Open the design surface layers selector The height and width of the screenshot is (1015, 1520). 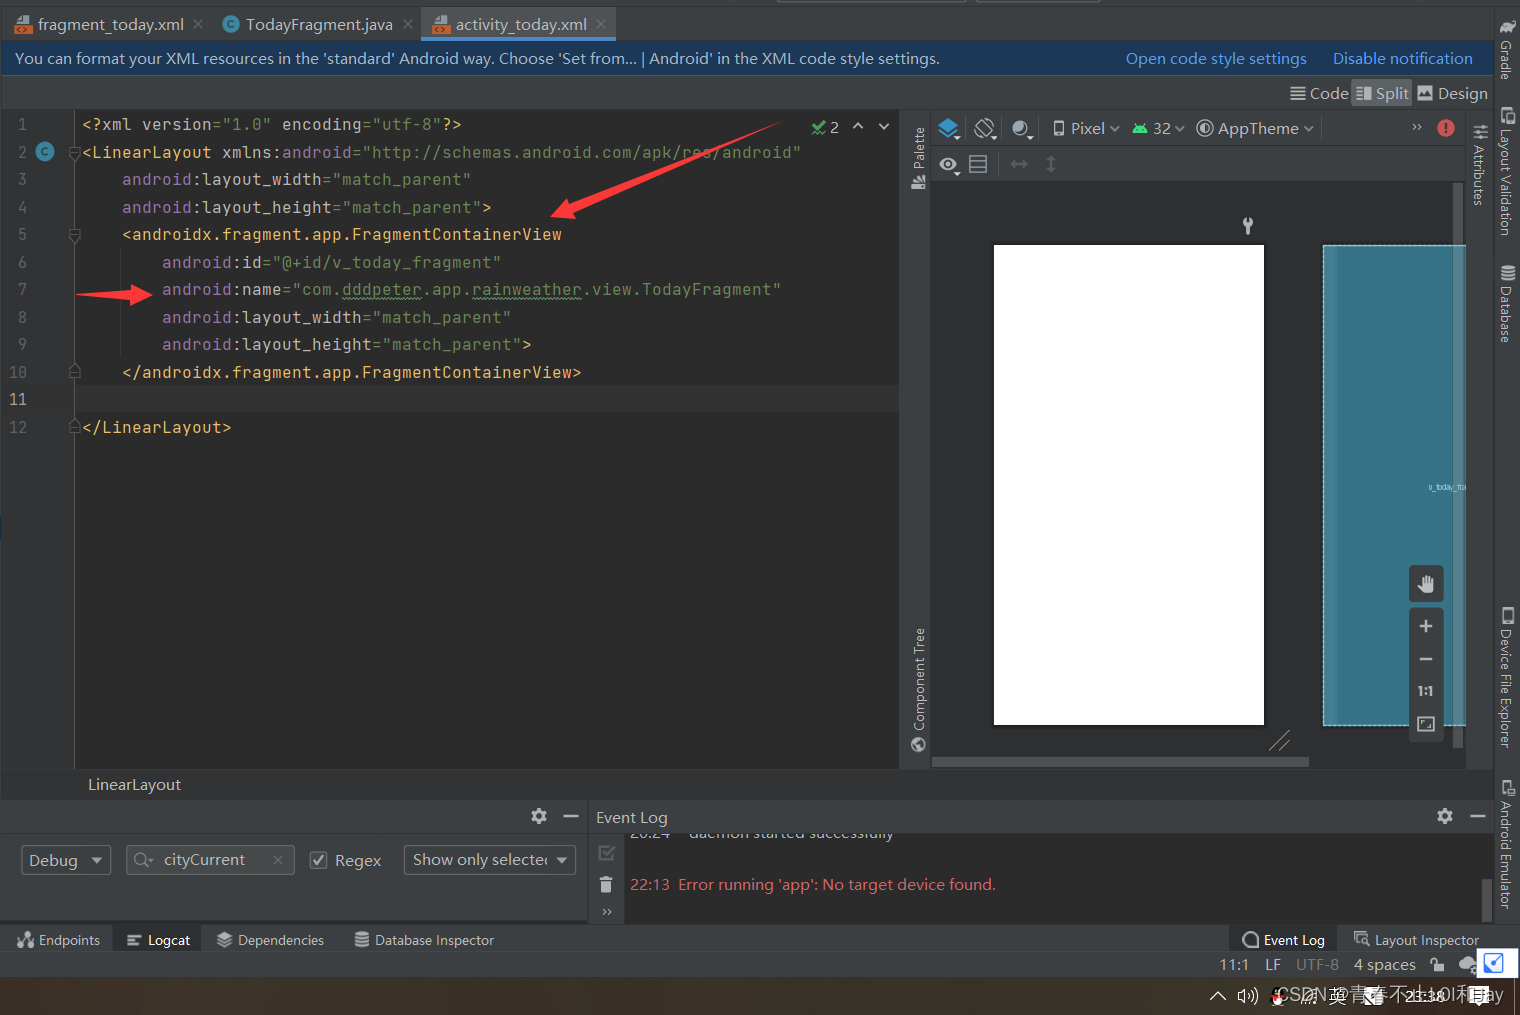tap(949, 128)
